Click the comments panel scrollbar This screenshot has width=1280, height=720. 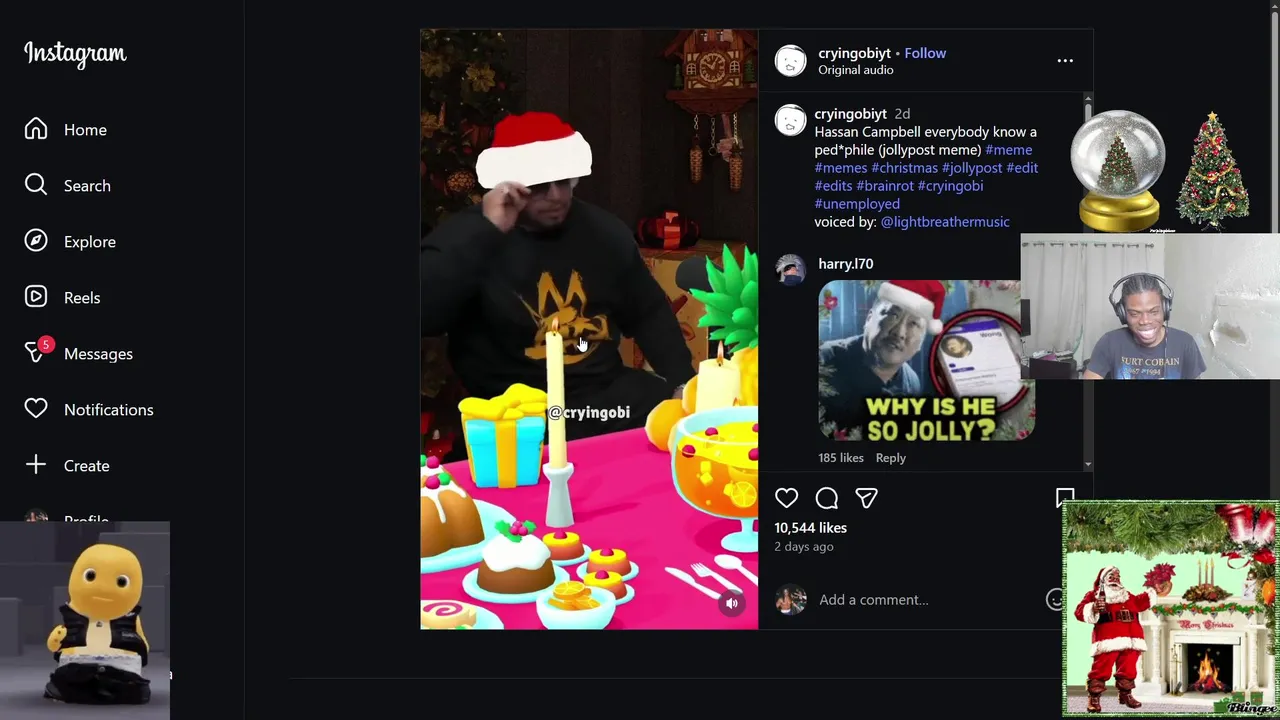pyautogui.click(x=1088, y=280)
